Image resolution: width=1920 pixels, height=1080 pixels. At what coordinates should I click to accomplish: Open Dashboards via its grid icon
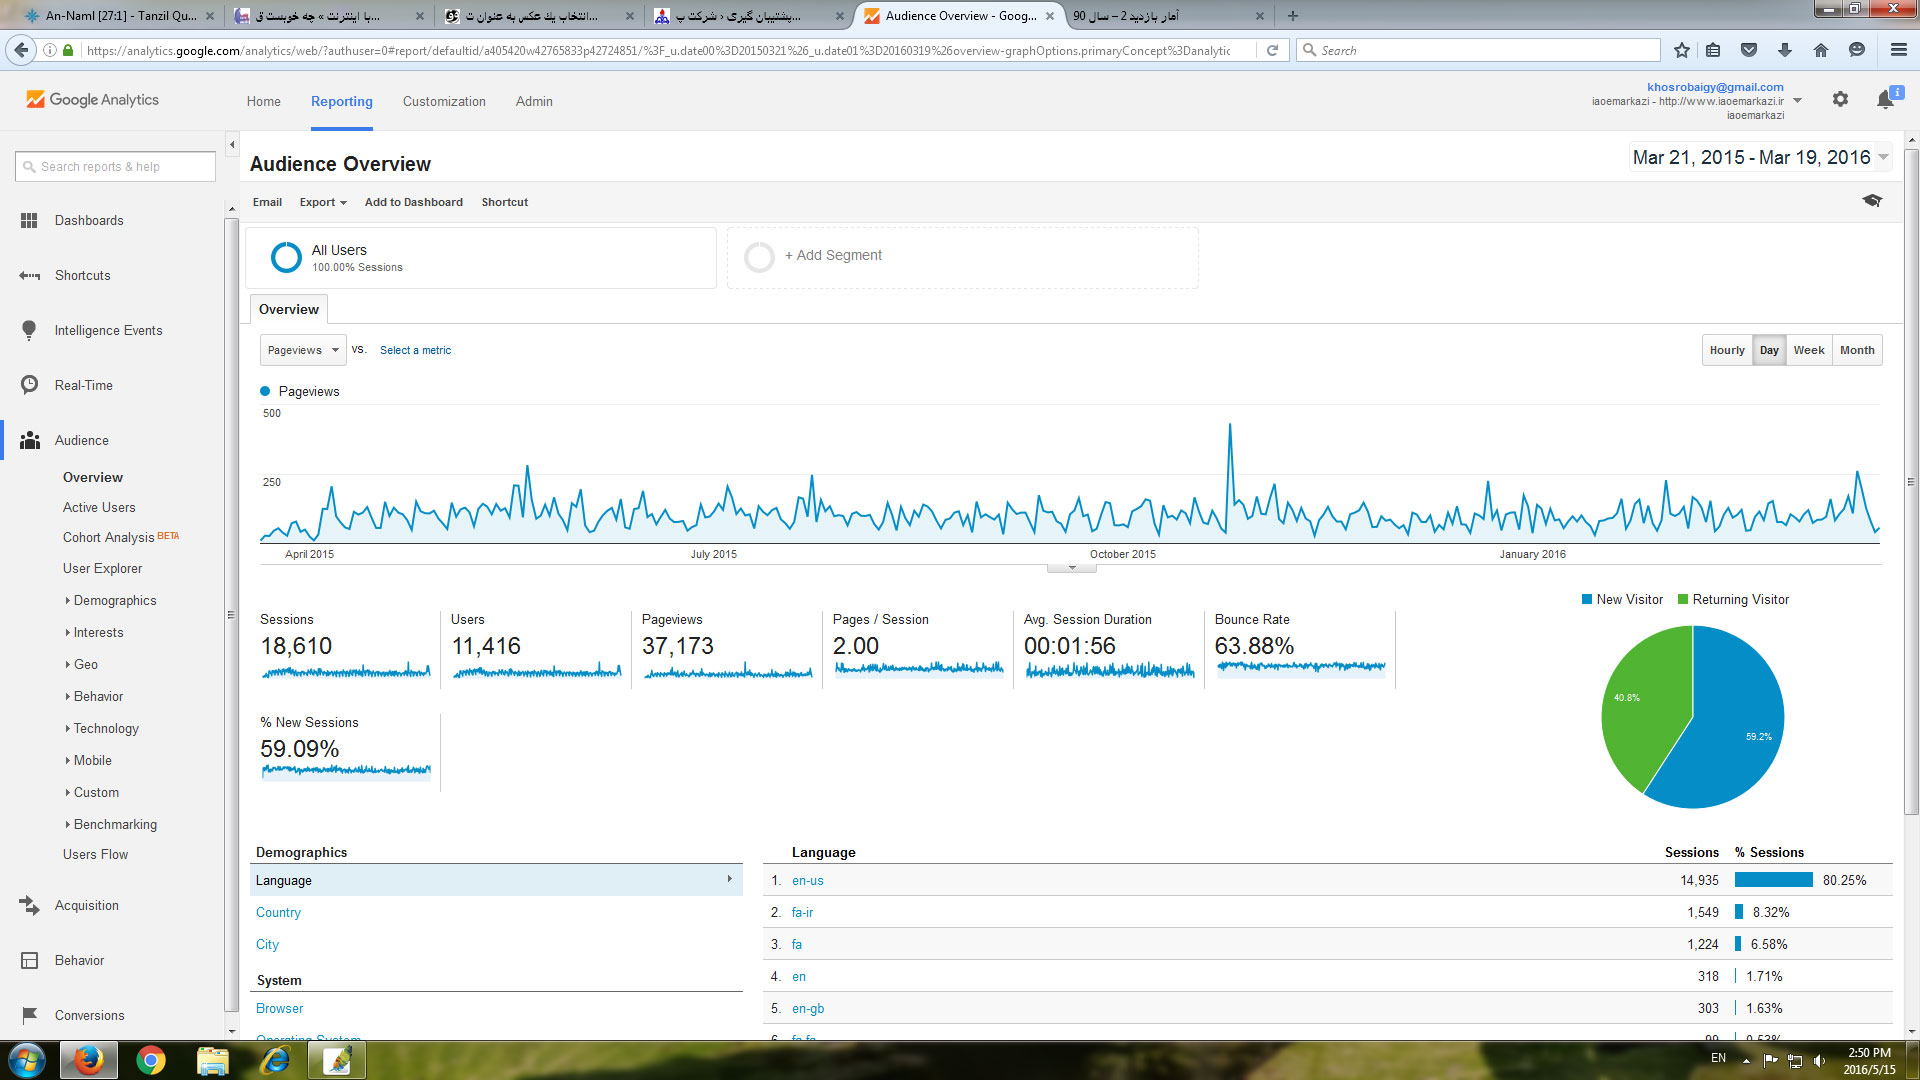(x=30, y=220)
